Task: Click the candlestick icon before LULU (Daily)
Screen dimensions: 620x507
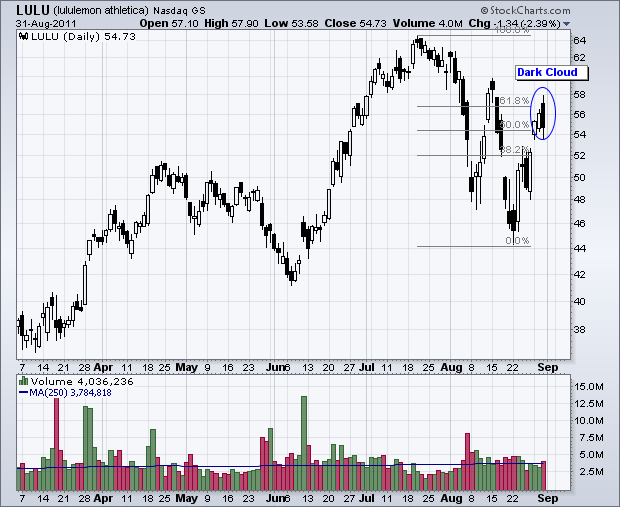Action: (23, 37)
